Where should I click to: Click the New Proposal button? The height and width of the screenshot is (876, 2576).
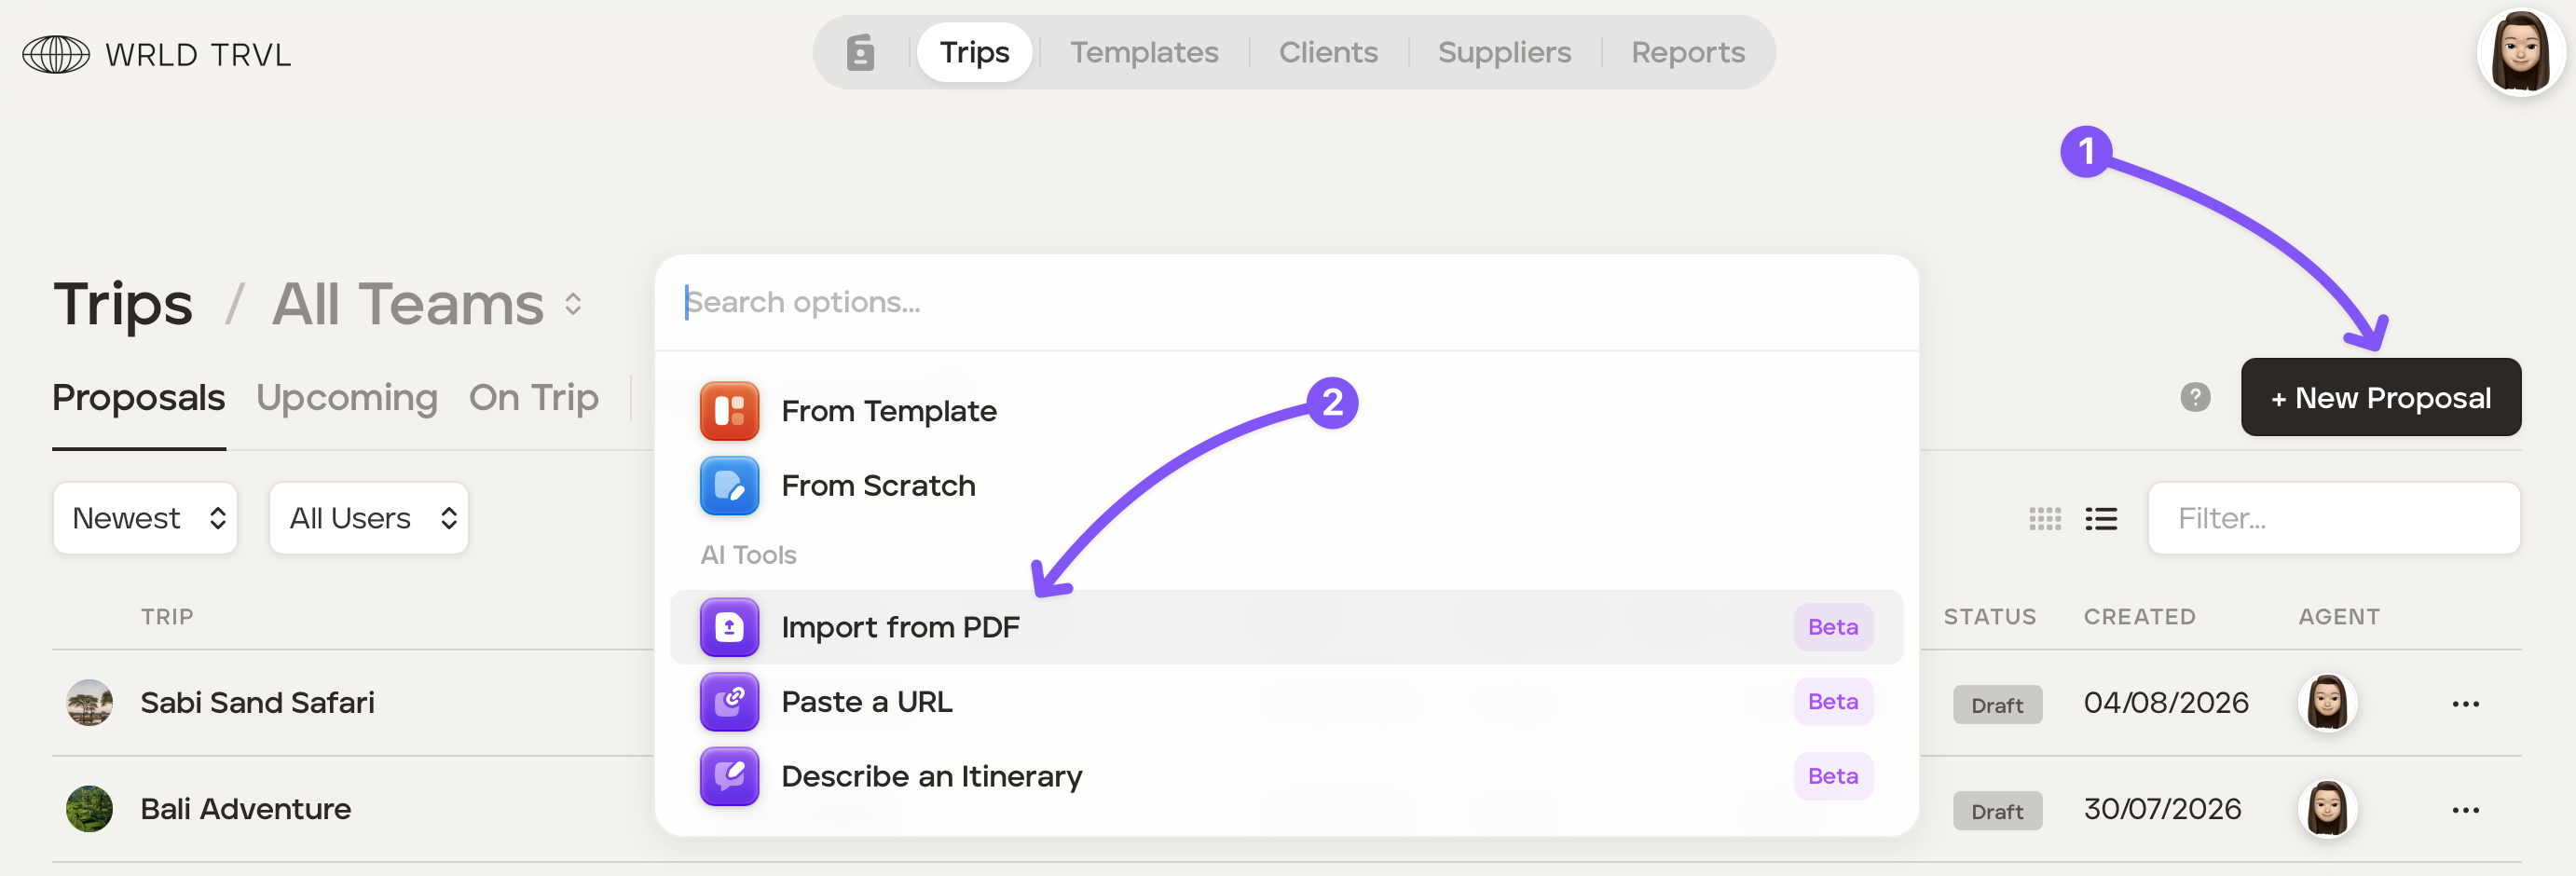2380,397
